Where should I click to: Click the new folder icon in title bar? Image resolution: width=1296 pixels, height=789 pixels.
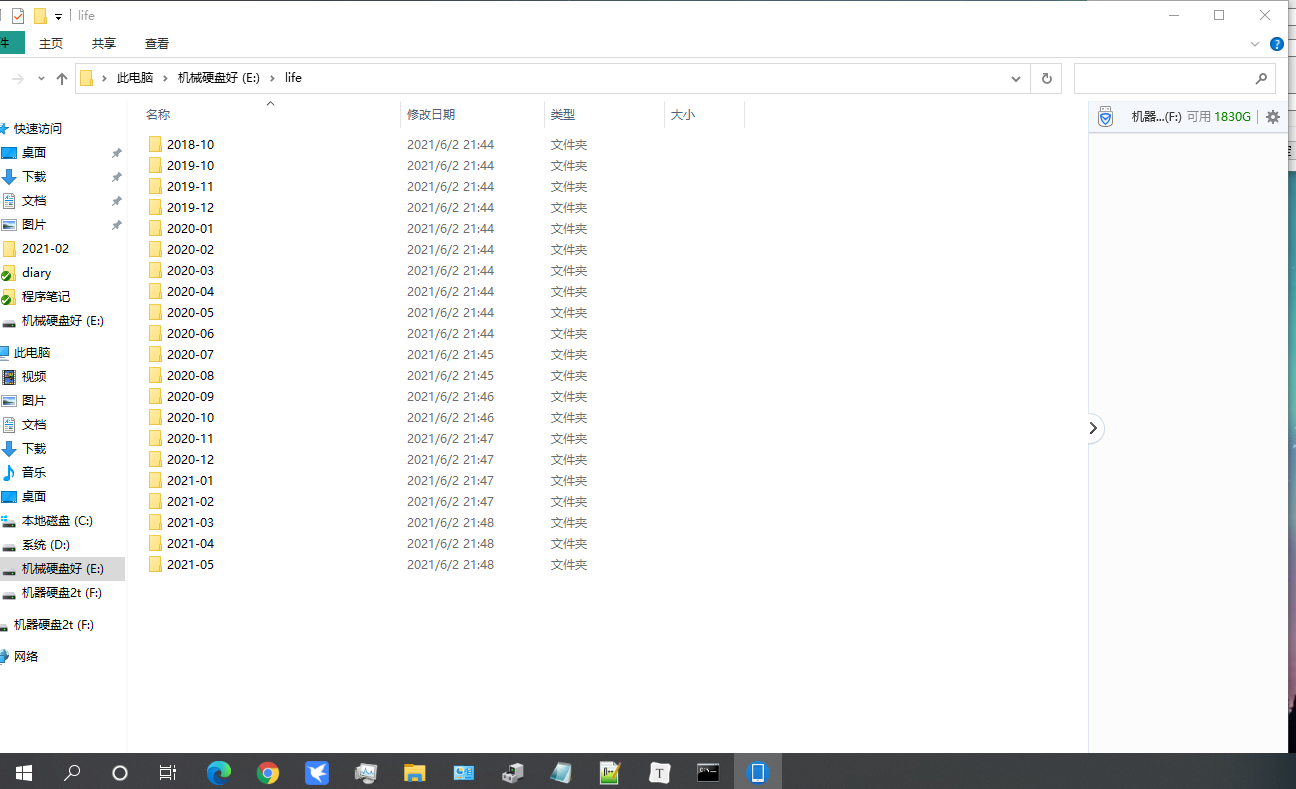click(x=40, y=16)
